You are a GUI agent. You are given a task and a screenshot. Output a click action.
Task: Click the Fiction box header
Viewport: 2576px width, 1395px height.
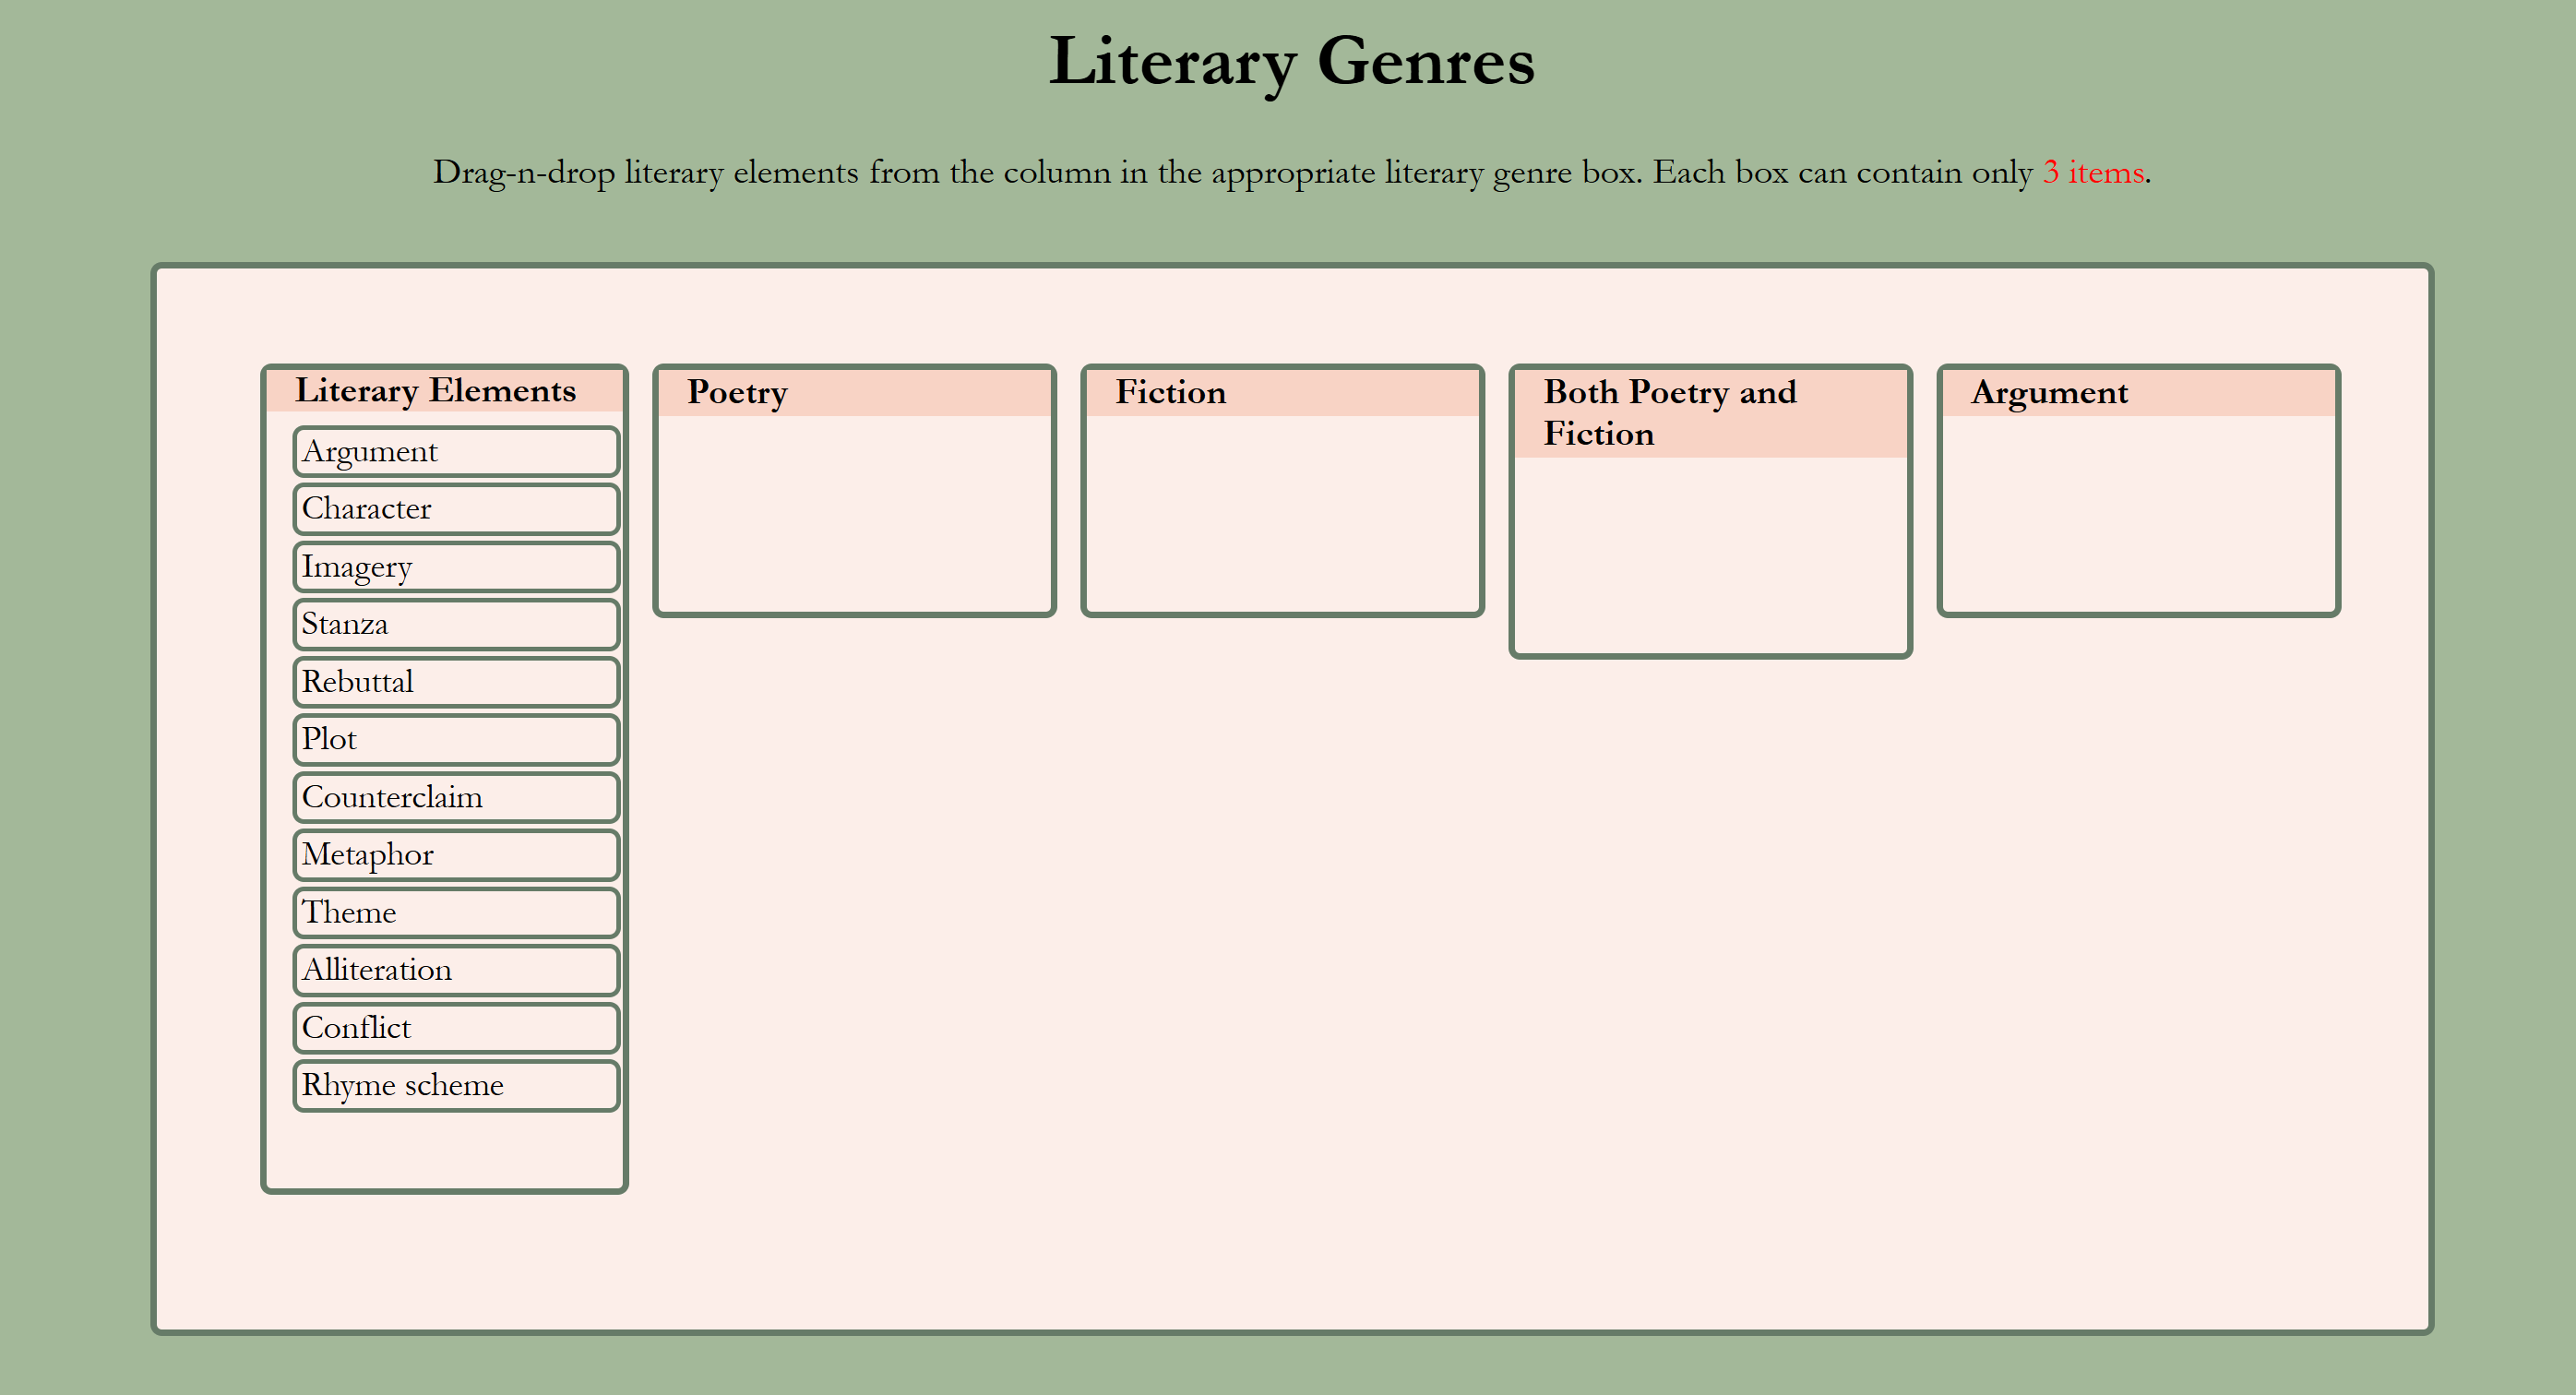(x=1170, y=392)
